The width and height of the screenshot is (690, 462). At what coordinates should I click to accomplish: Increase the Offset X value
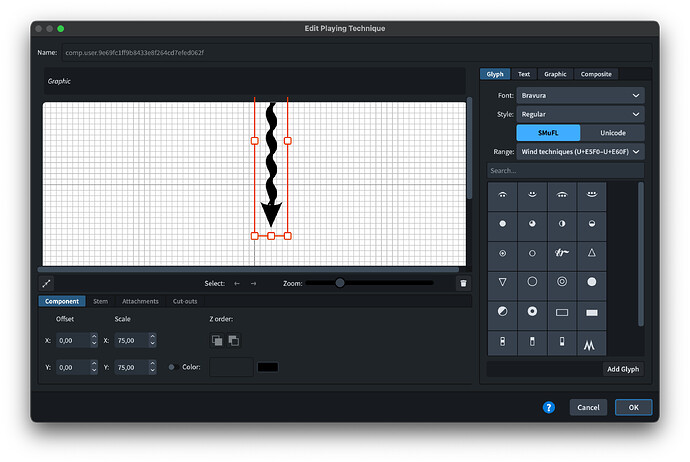pos(94,337)
